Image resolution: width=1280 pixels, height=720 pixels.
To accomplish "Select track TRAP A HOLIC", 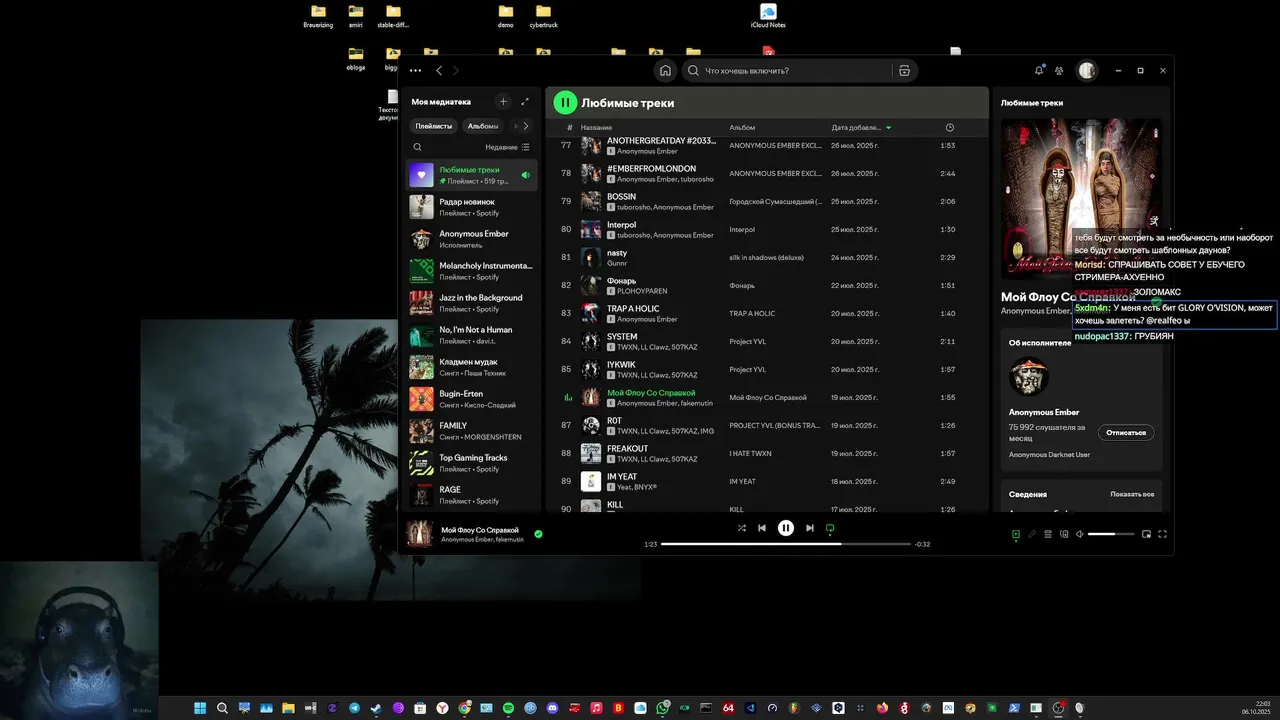I will [767, 313].
